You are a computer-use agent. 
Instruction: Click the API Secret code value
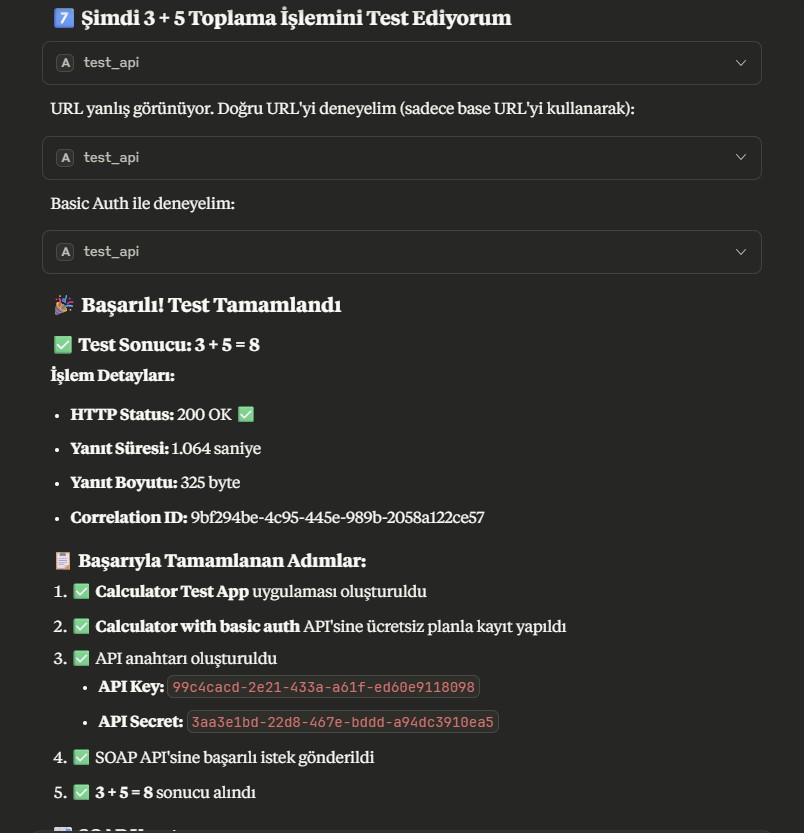pos(342,722)
